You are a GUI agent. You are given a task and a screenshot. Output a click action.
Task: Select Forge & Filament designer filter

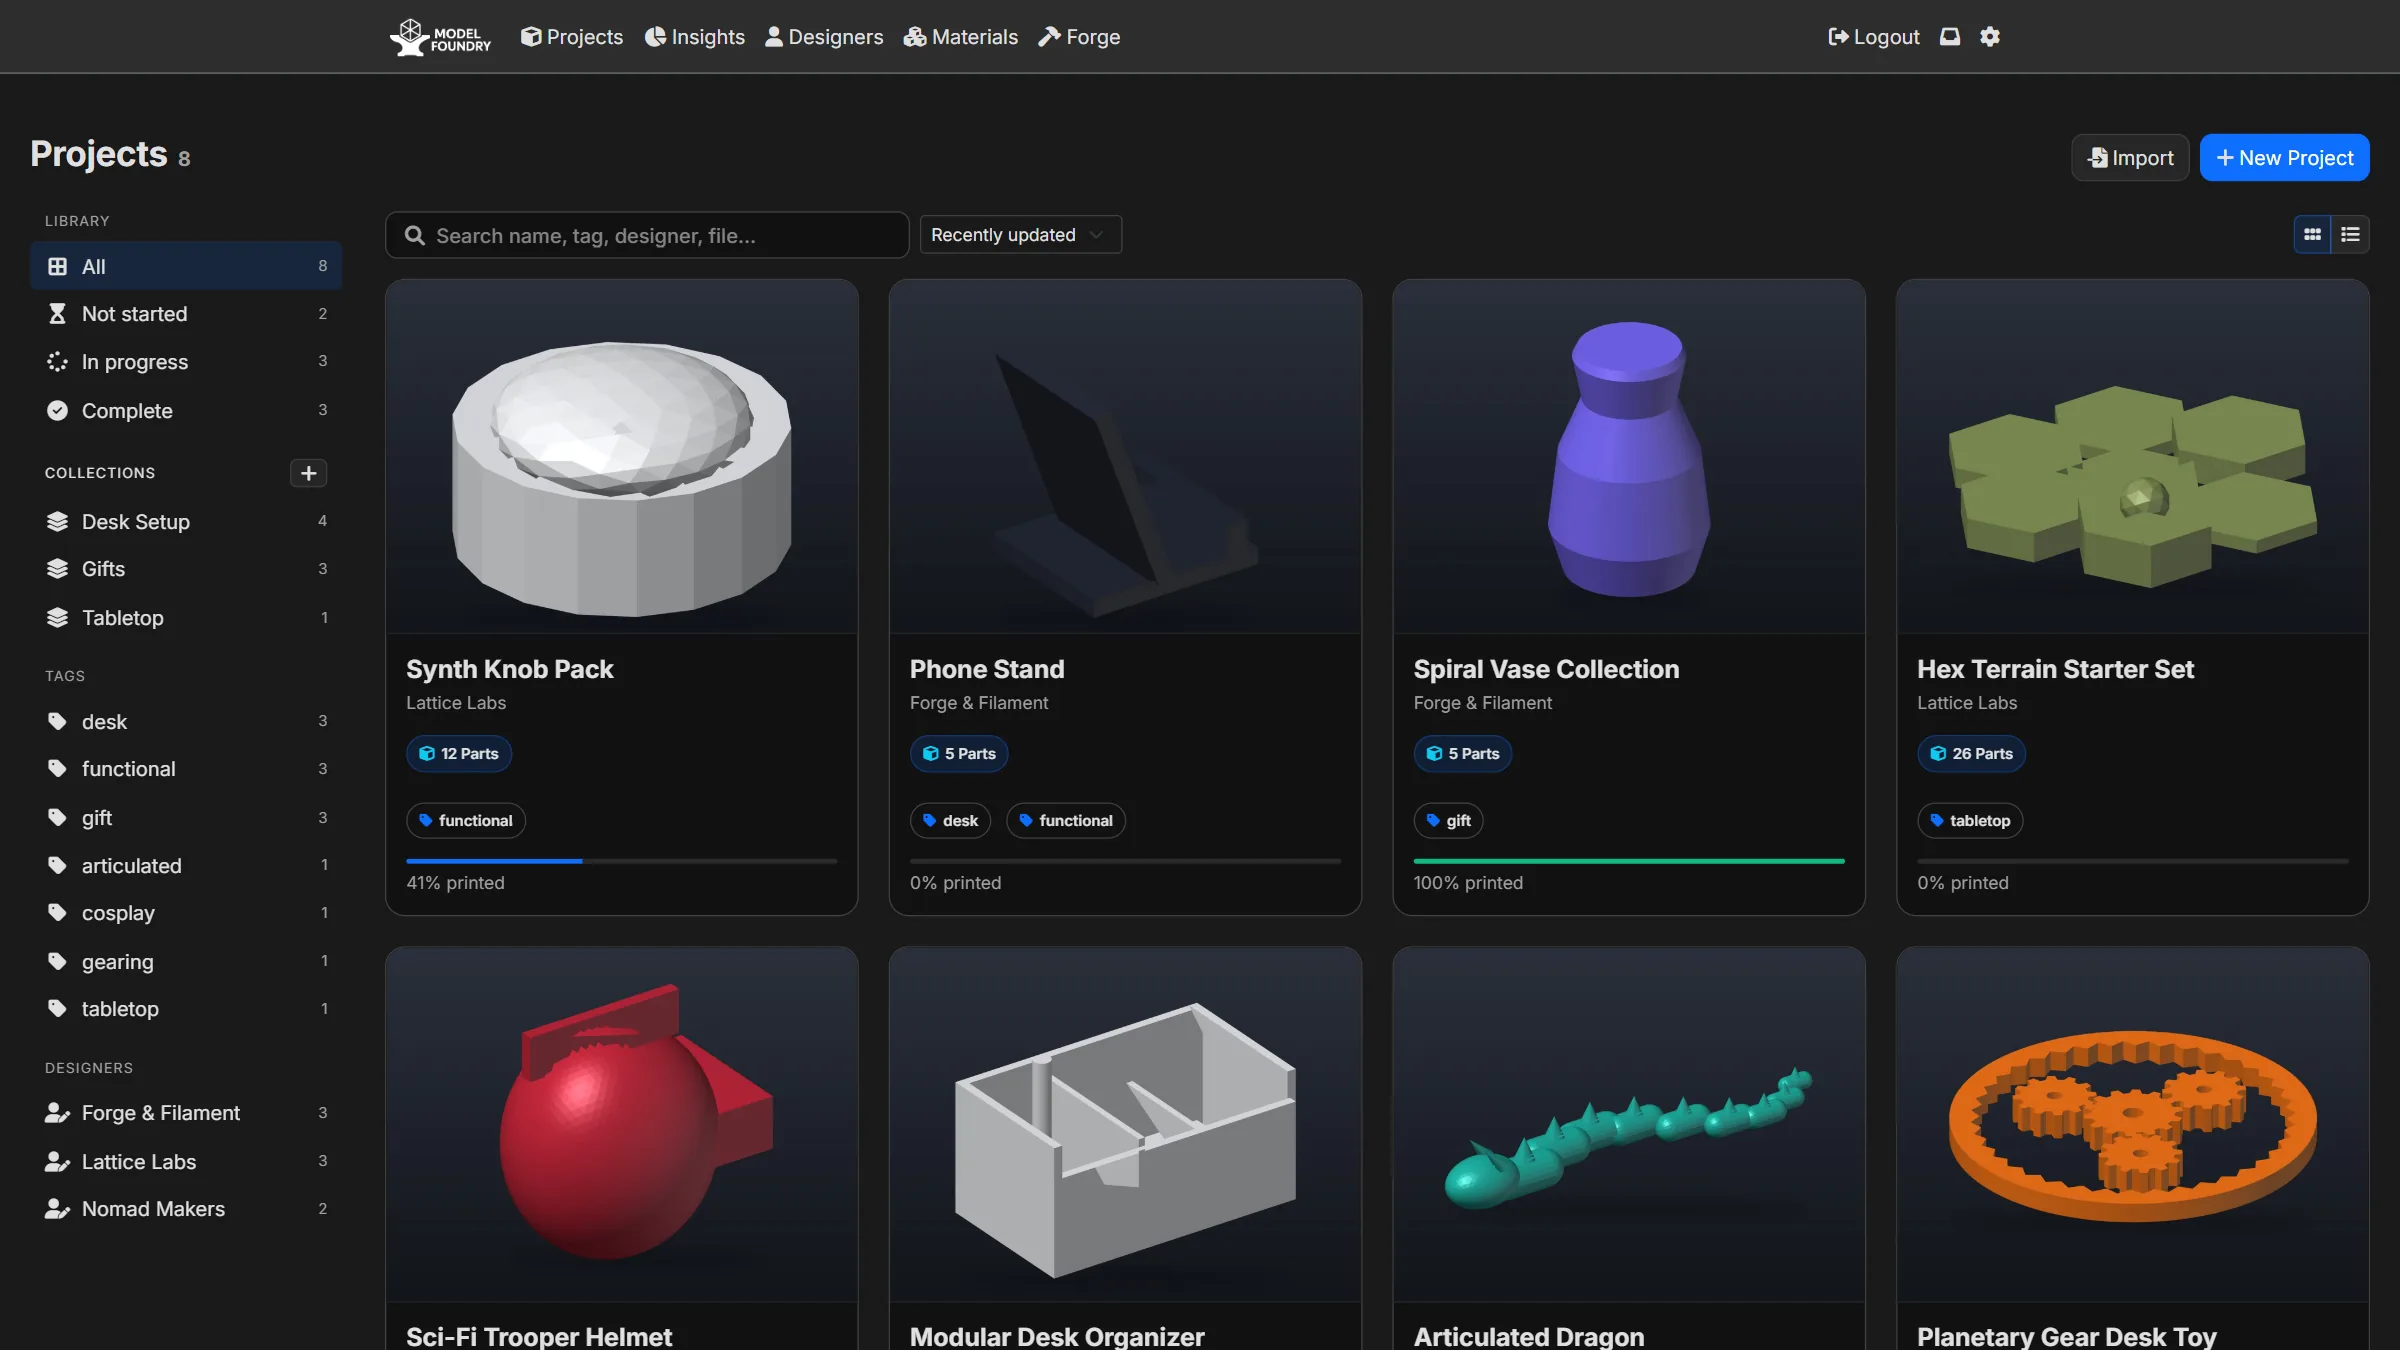tap(186, 1113)
